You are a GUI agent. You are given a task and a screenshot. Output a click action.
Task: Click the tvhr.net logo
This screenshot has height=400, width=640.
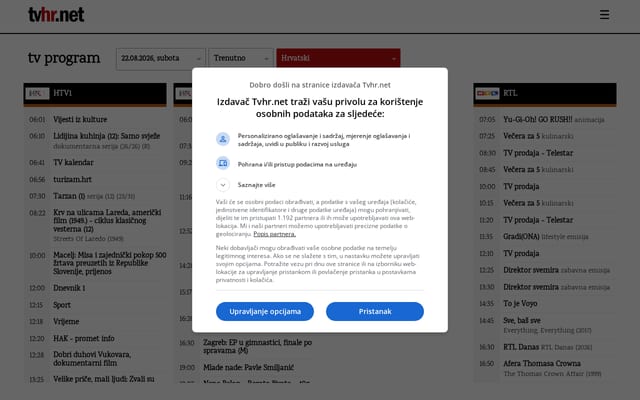(x=56, y=15)
